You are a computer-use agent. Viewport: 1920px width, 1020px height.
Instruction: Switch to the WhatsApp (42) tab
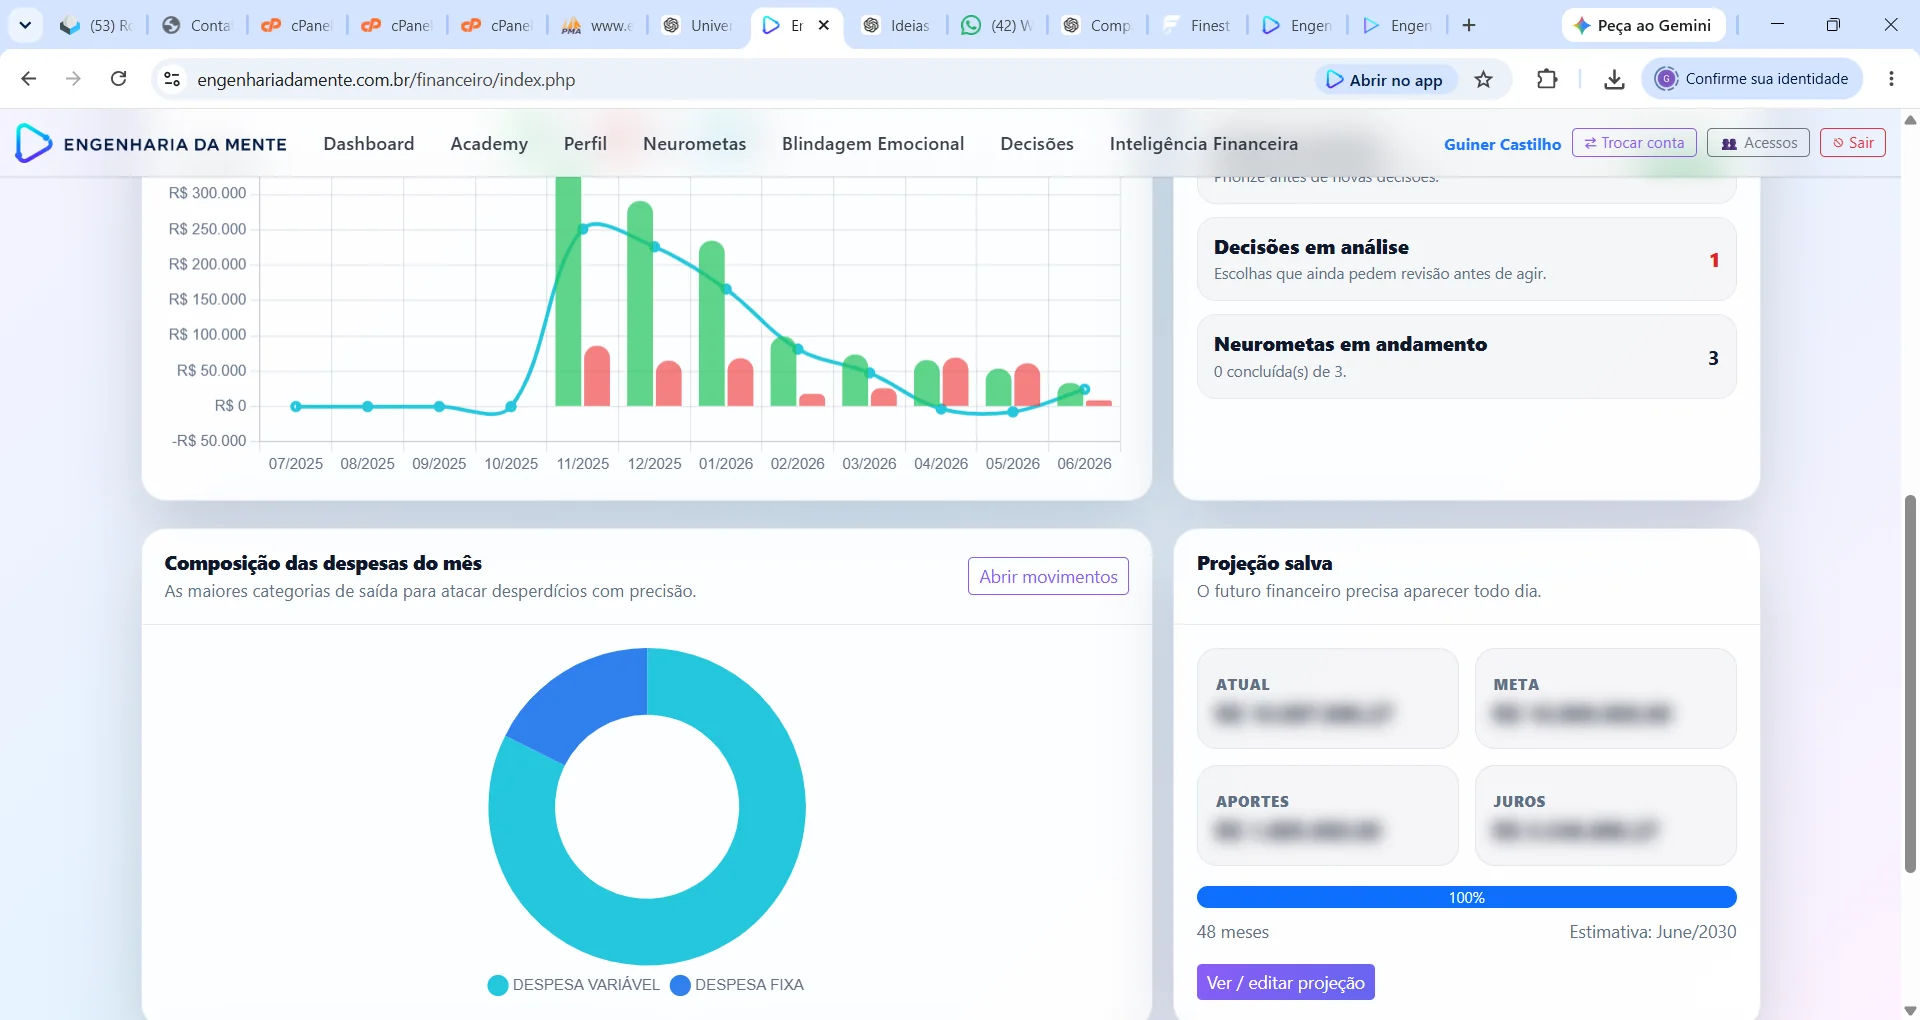(x=996, y=25)
